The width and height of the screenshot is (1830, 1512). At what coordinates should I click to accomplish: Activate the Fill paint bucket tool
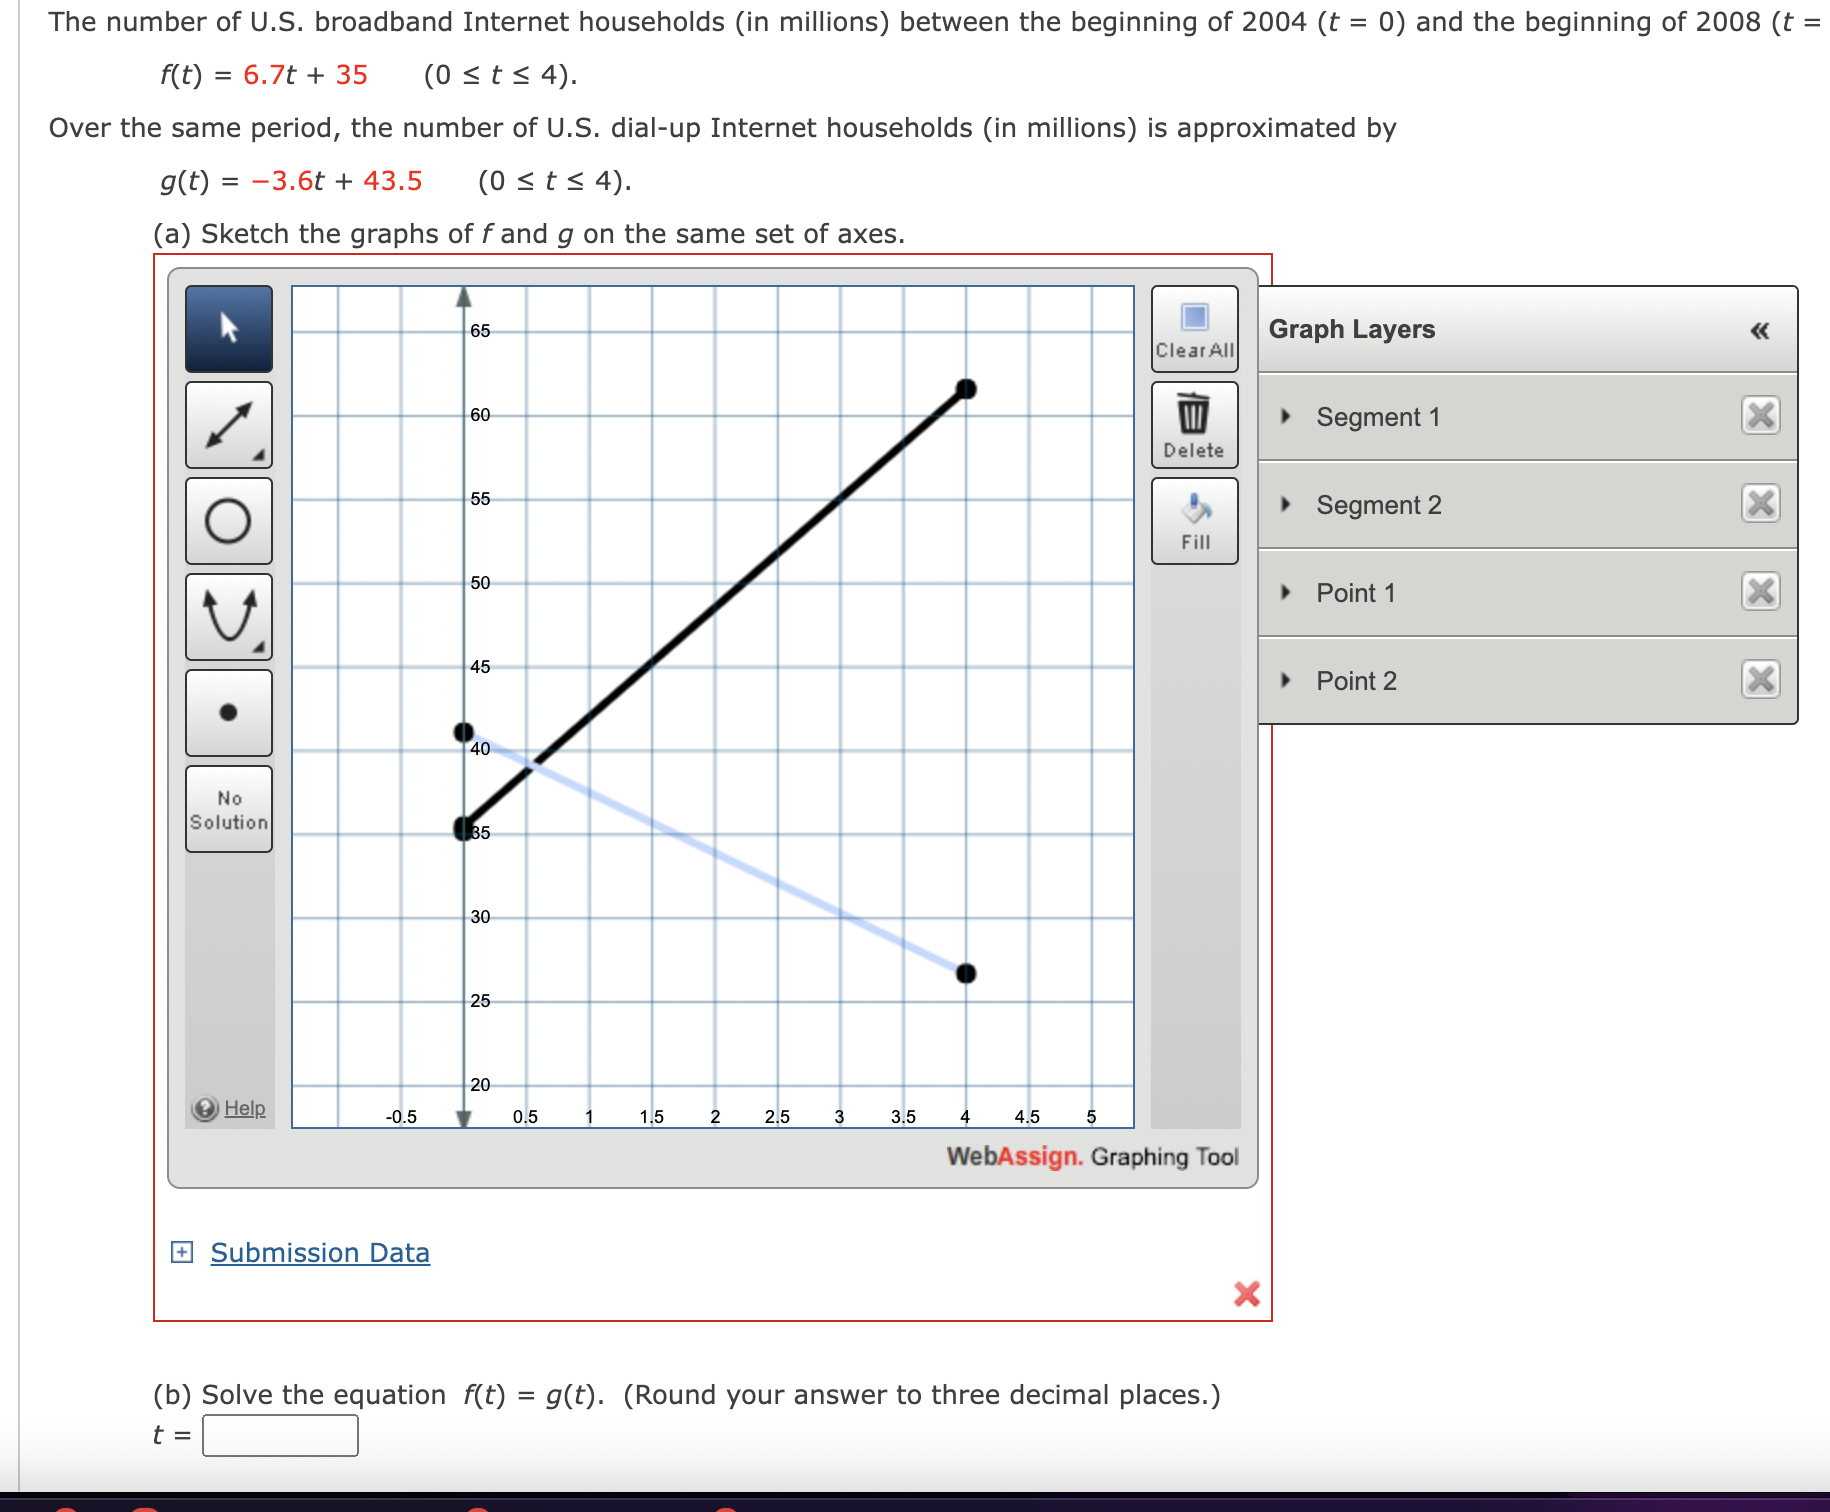point(1195,521)
